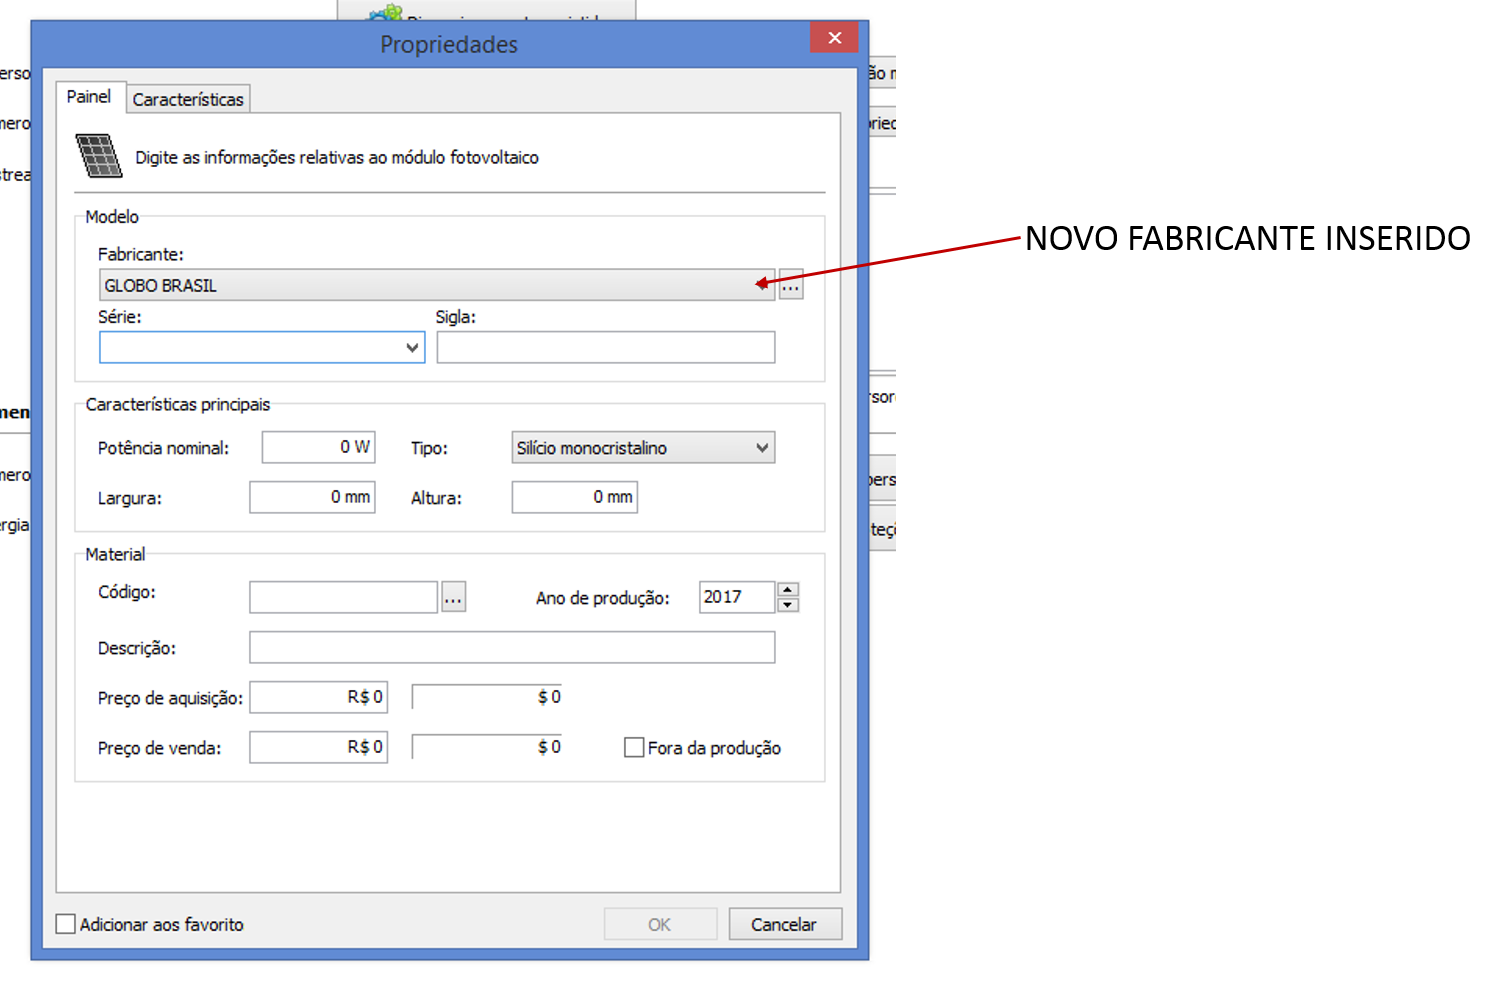Expand the Série dropdown list
Image resolution: width=1494 pixels, height=983 pixels.
pyautogui.click(x=411, y=348)
